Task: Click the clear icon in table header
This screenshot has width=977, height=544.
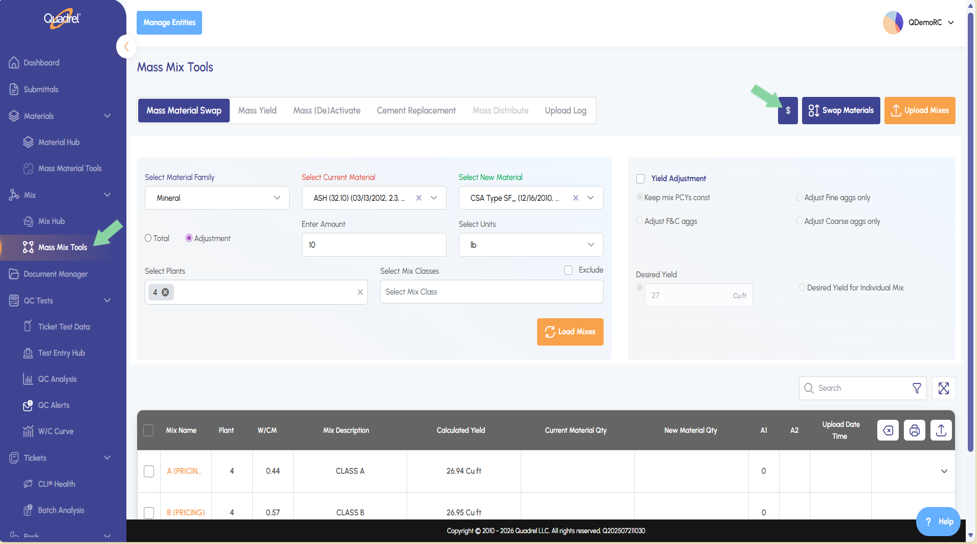Action: [888, 431]
